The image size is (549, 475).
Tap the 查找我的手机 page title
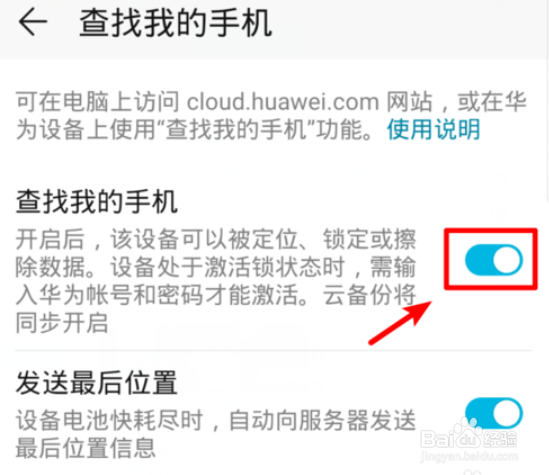pyautogui.click(x=175, y=23)
